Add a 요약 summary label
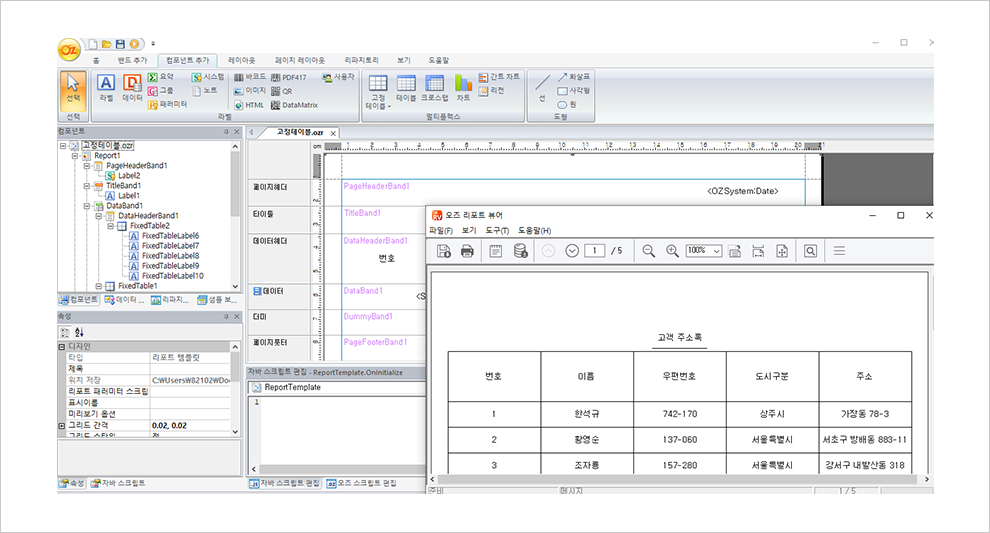This screenshot has height=533, width=990. (160, 76)
